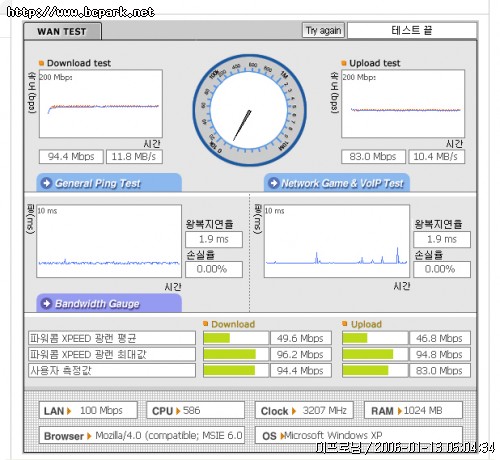This screenshot has width=500, height=460.
Task: Open the Bandwidth Gauge section header
Action: click(109, 303)
